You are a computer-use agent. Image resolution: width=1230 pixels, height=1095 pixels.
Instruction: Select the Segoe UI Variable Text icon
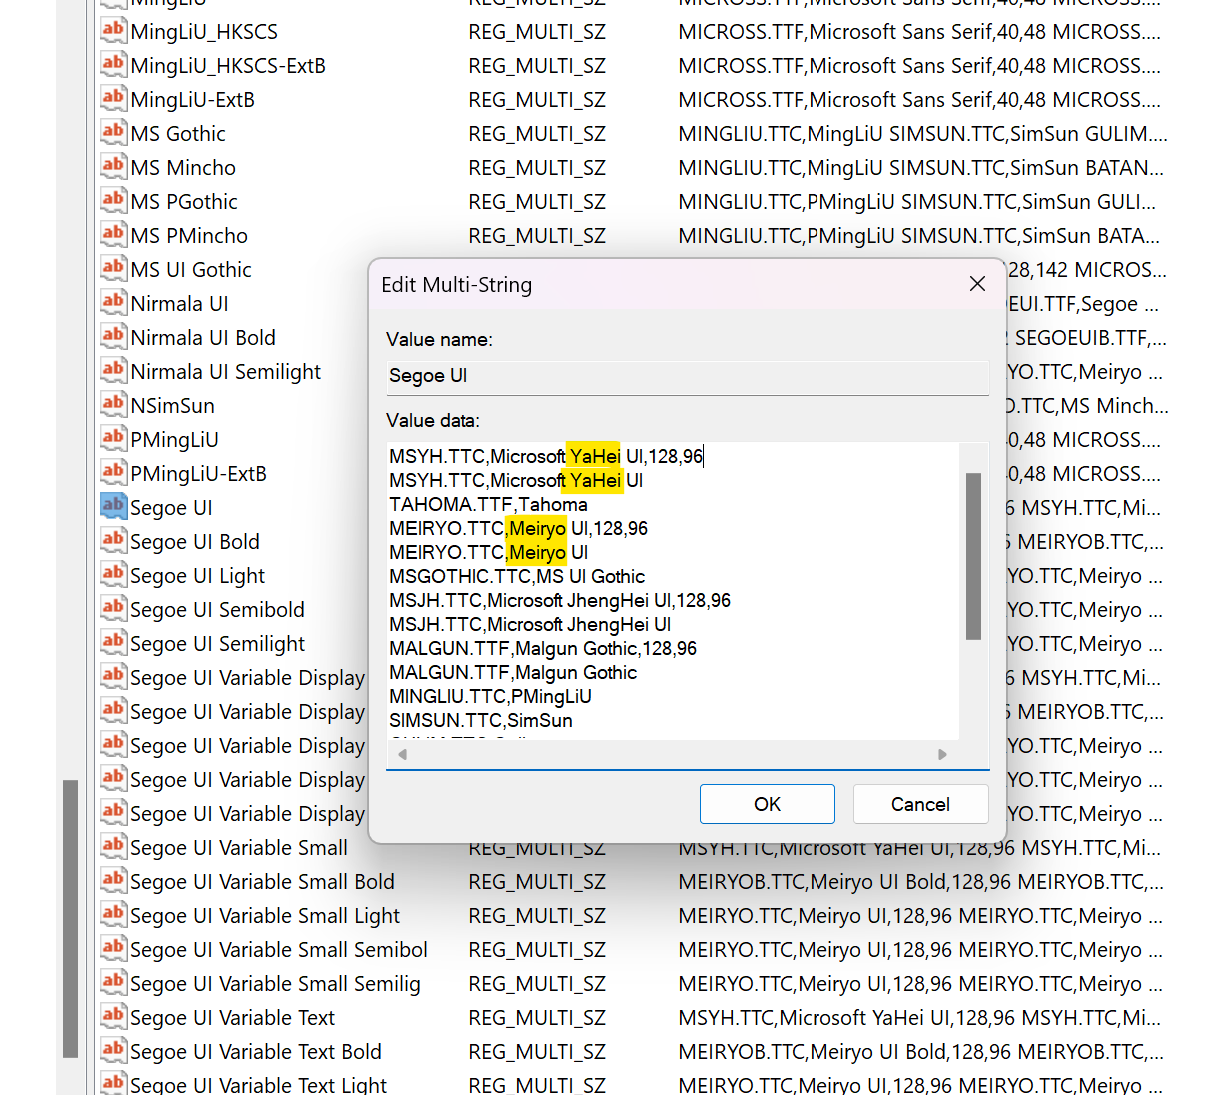coord(113,1016)
